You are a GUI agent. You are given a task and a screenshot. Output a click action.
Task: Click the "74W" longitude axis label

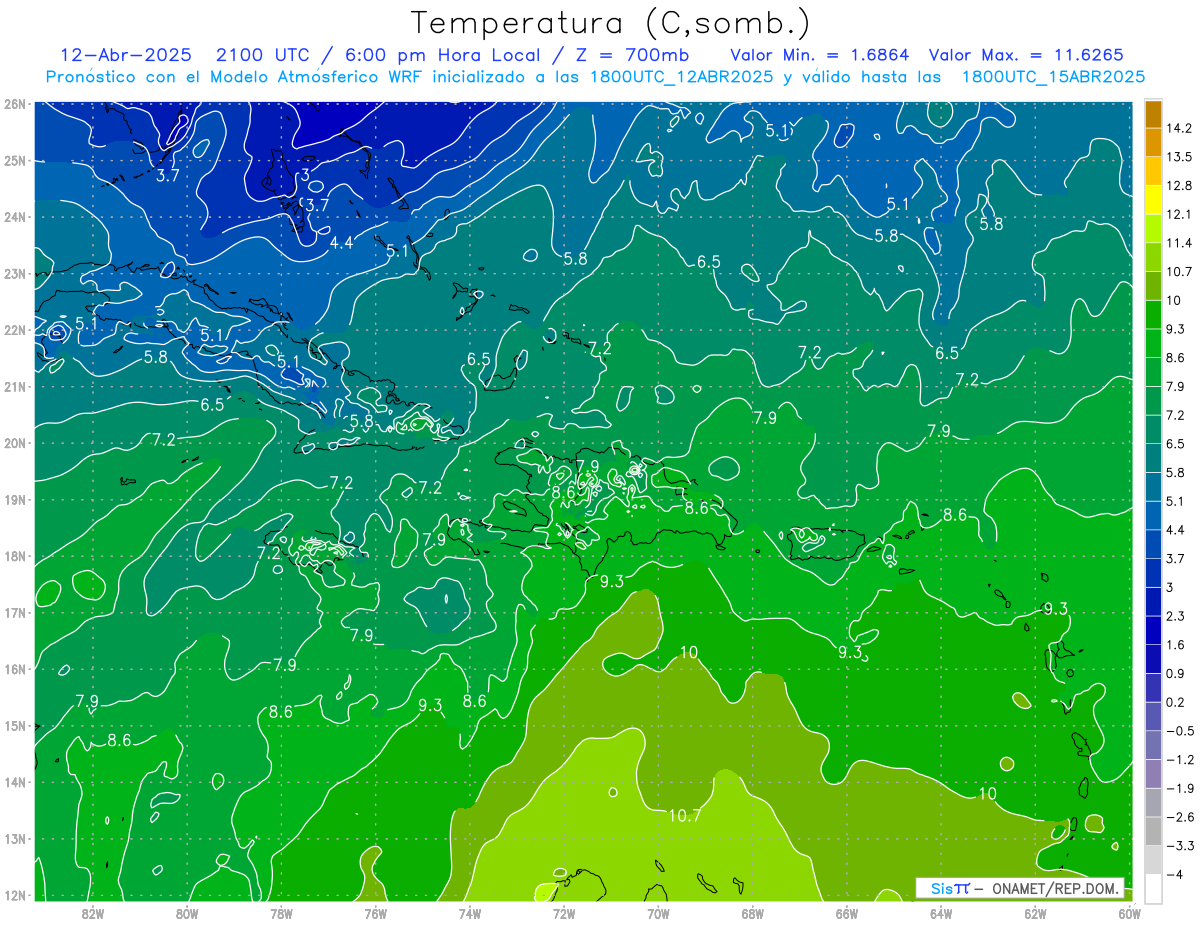(469, 913)
